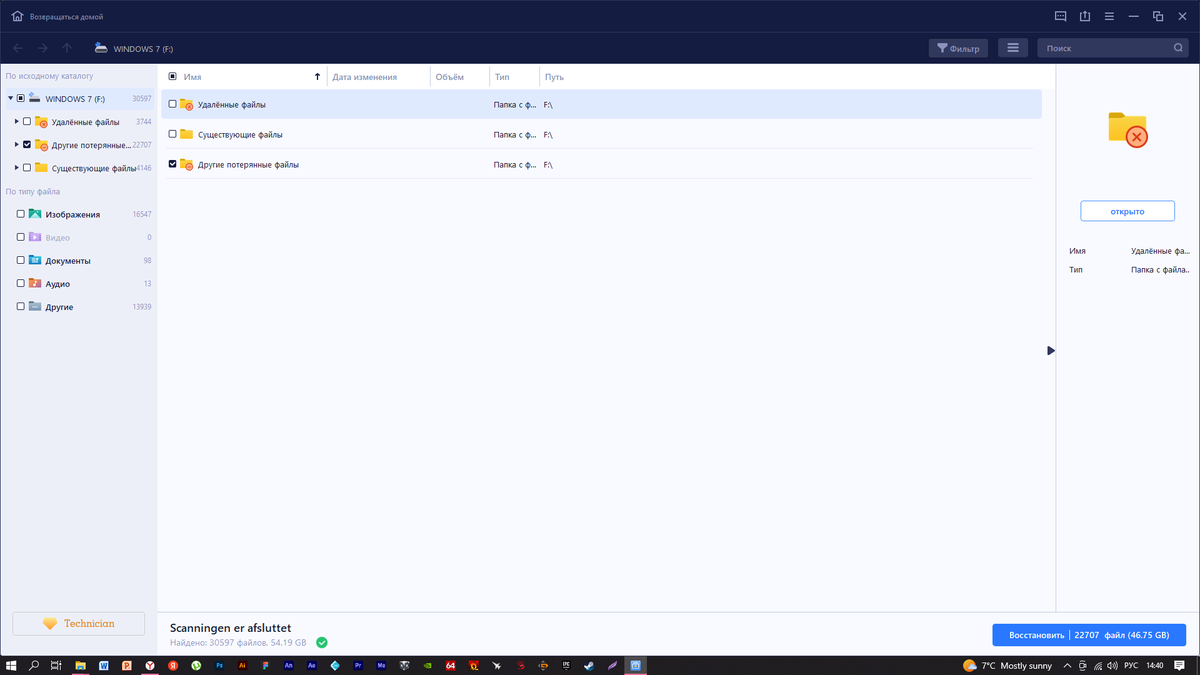Viewport: 1200px width, 675px height.
Task: Sort by Путь column header
Action: click(554, 77)
